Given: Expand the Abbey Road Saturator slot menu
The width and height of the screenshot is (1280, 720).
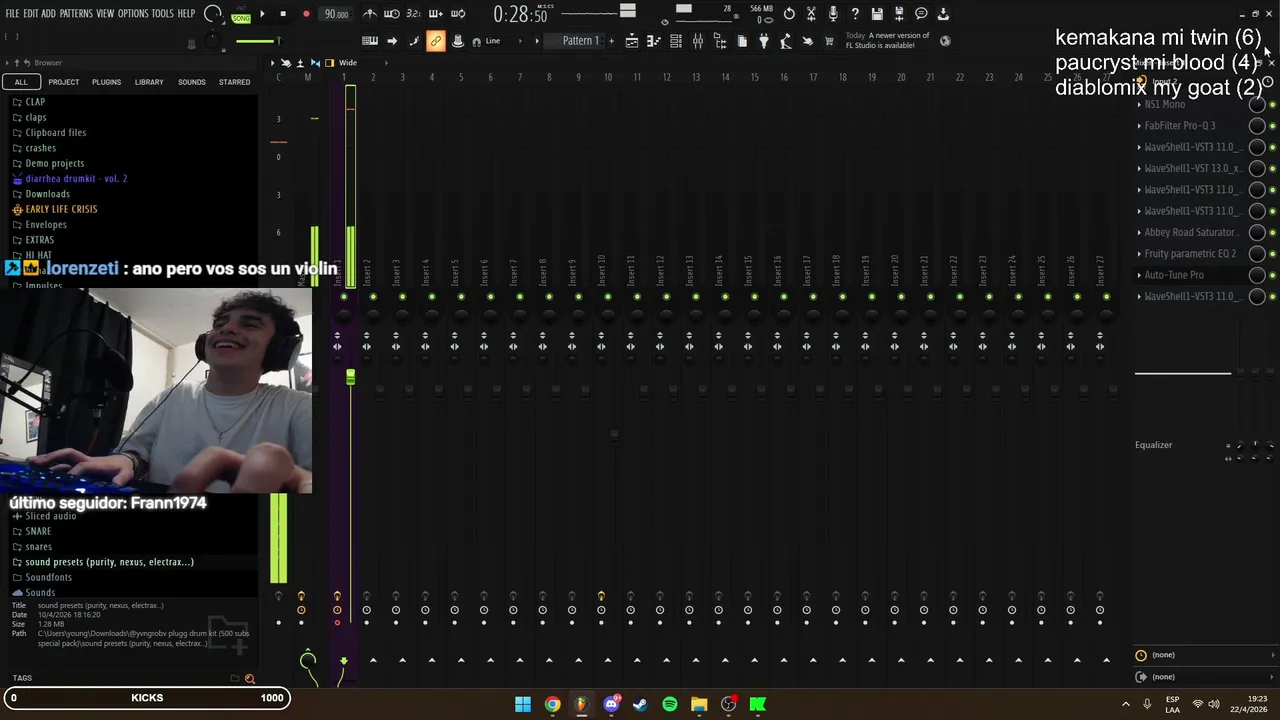Looking at the screenshot, I should point(1139,233).
